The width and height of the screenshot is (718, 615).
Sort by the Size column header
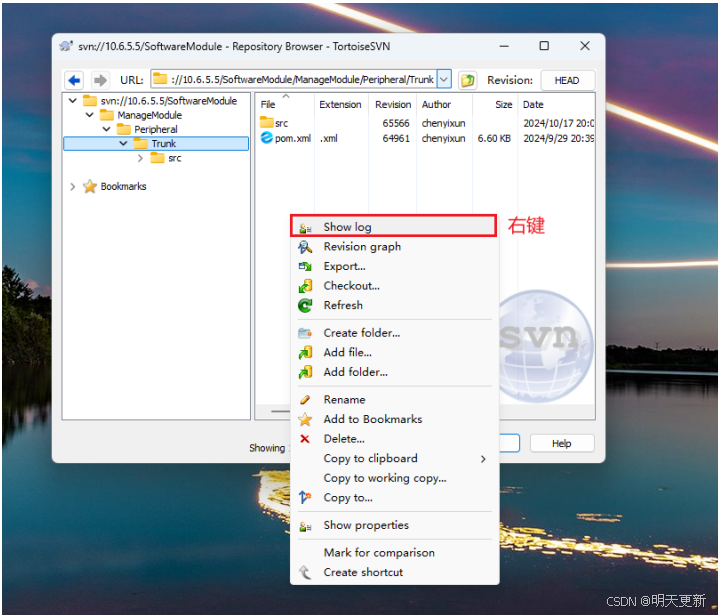pyautogui.click(x=495, y=104)
